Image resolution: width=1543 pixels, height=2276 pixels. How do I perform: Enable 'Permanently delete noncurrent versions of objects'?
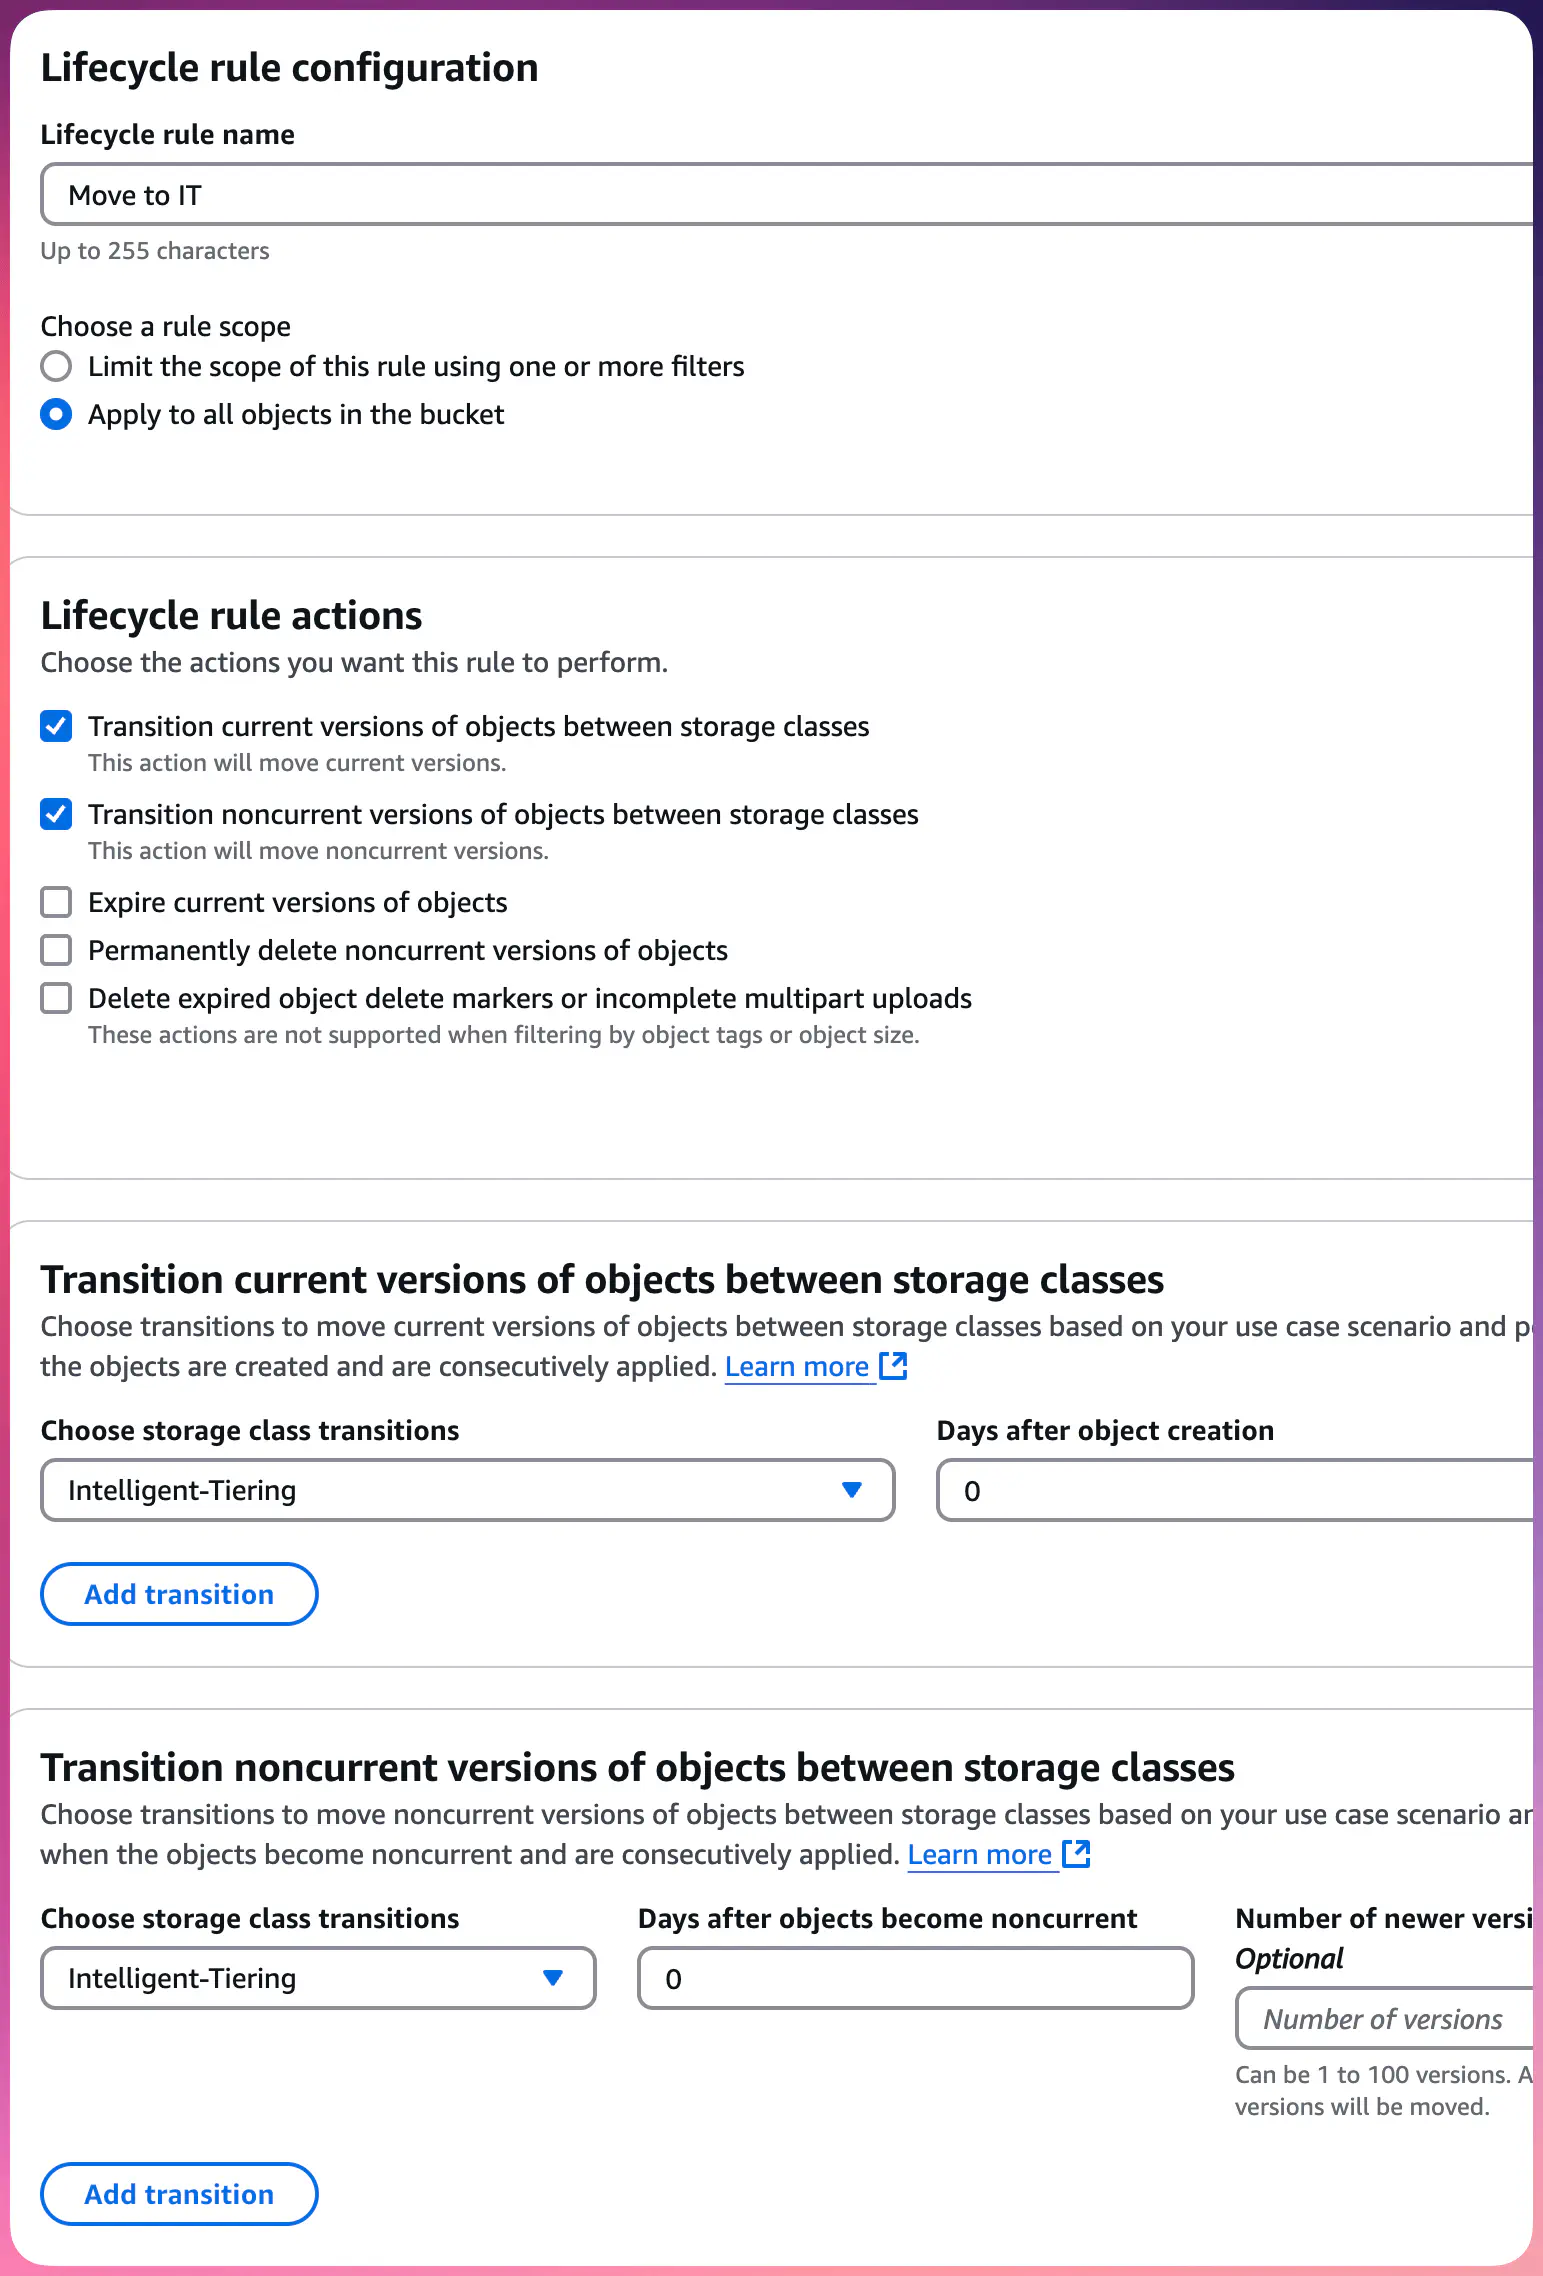pyautogui.click(x=56, y=950)
